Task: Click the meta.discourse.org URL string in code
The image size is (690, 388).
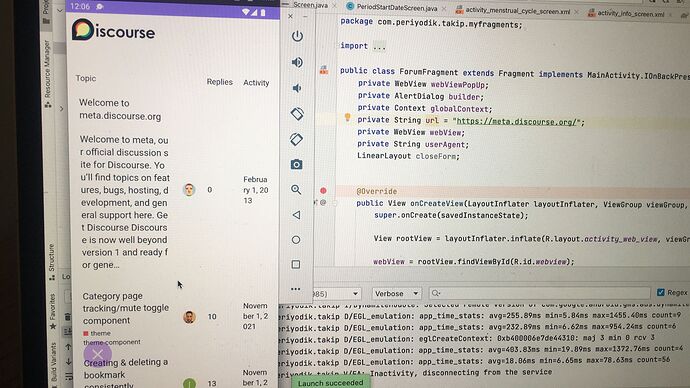Action: tap(517, 121)
